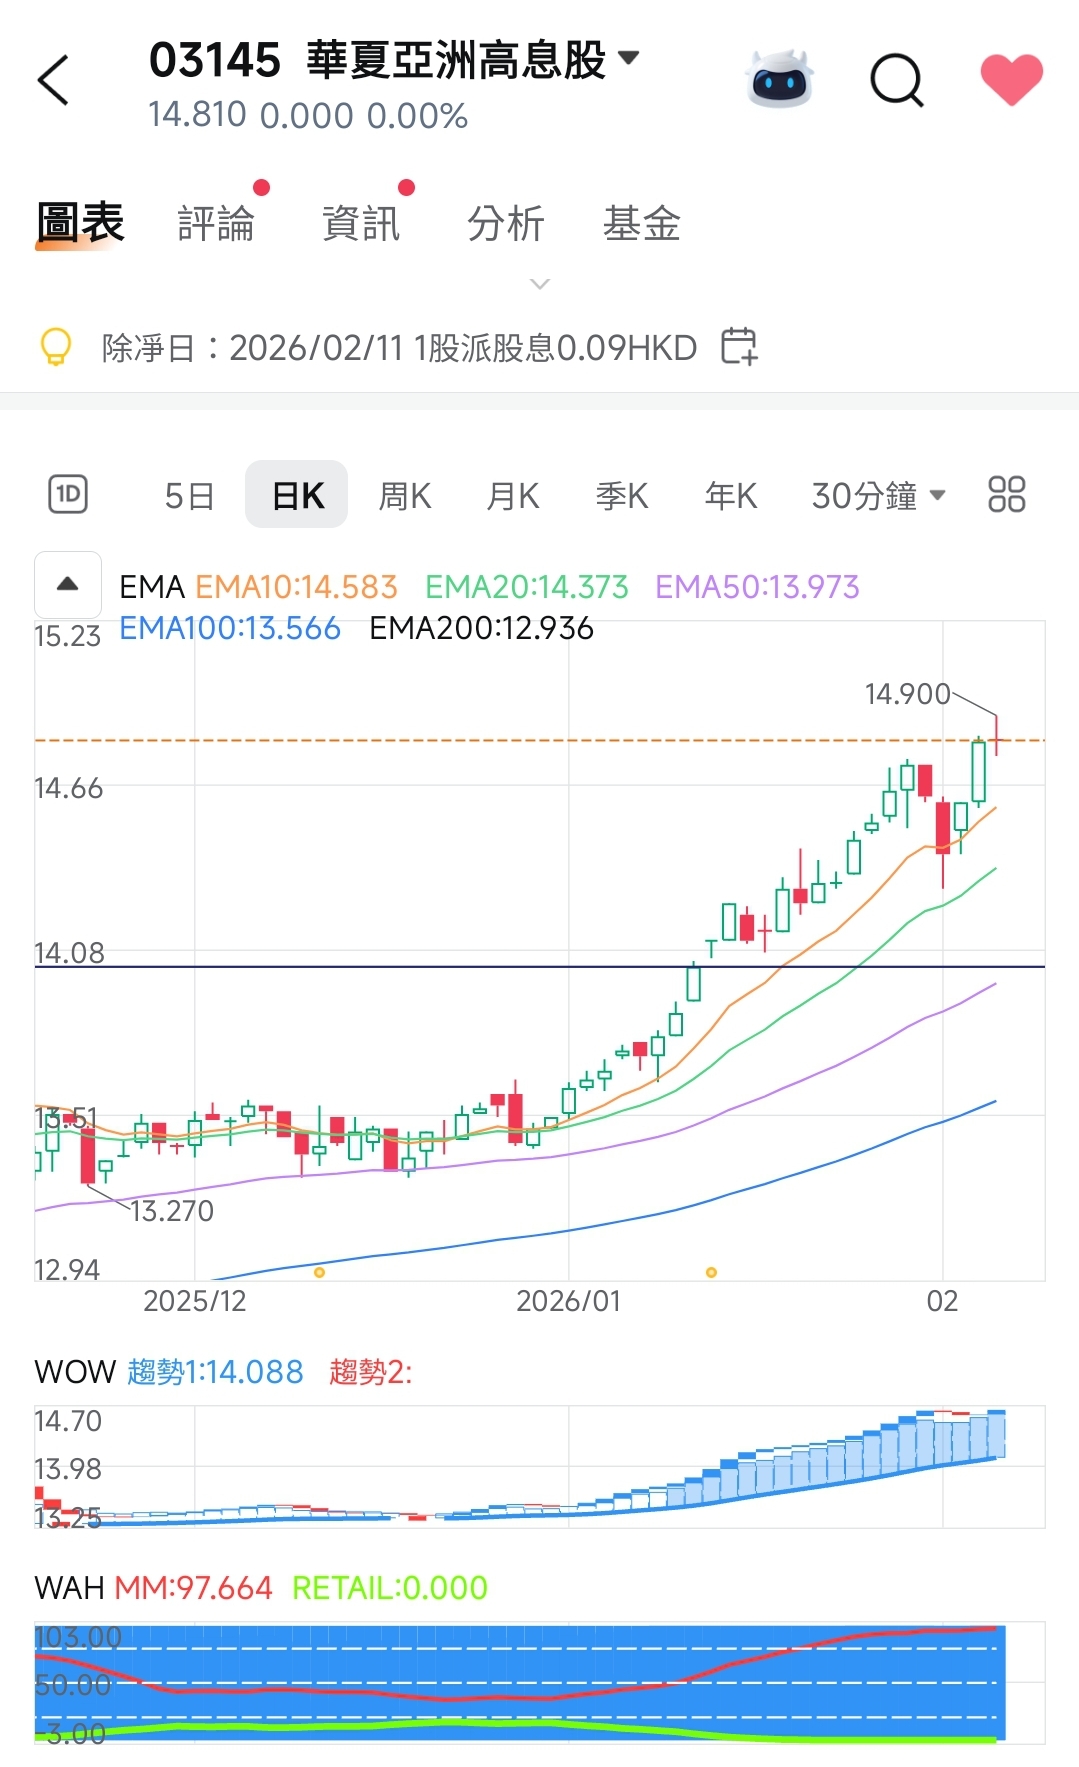Tap the WAH indicator name
1079x1767 pixels.
(69, 1588)
